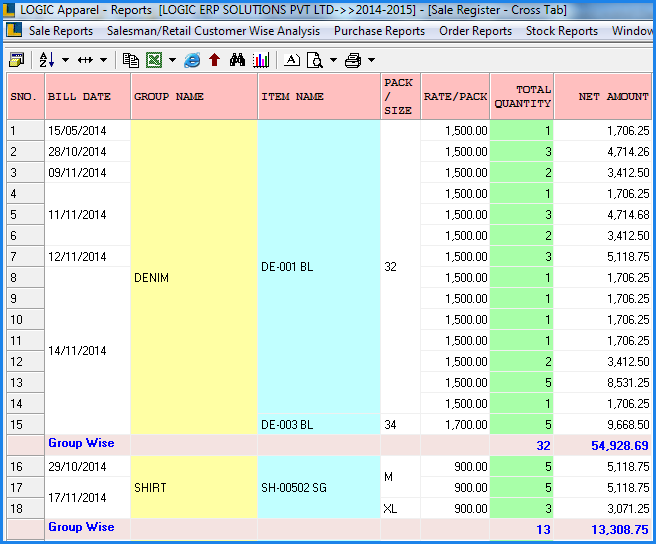Select row header number 18
The image size is (656, 544).
26,508
